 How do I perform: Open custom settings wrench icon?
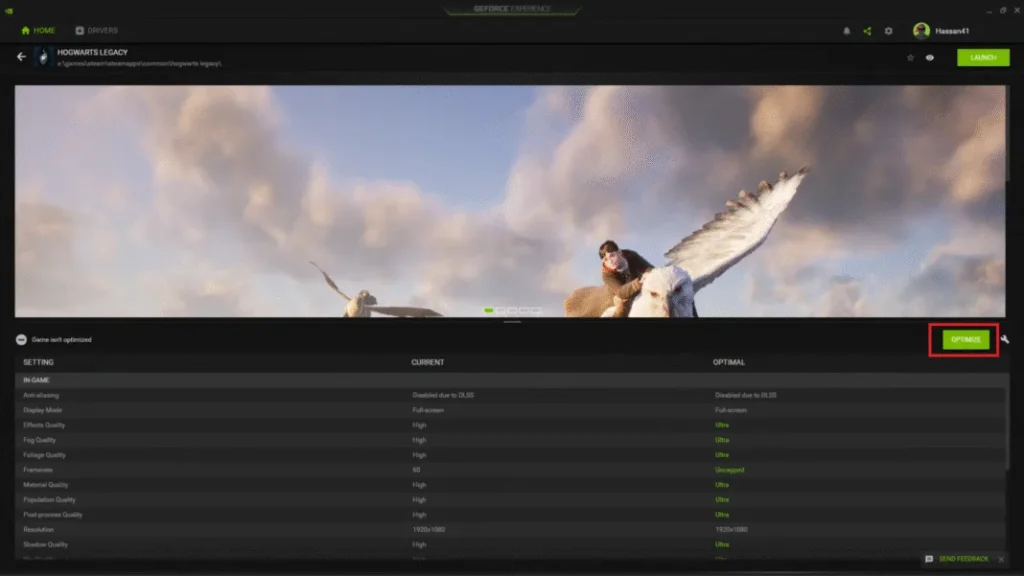click(x=1005, y=340)
